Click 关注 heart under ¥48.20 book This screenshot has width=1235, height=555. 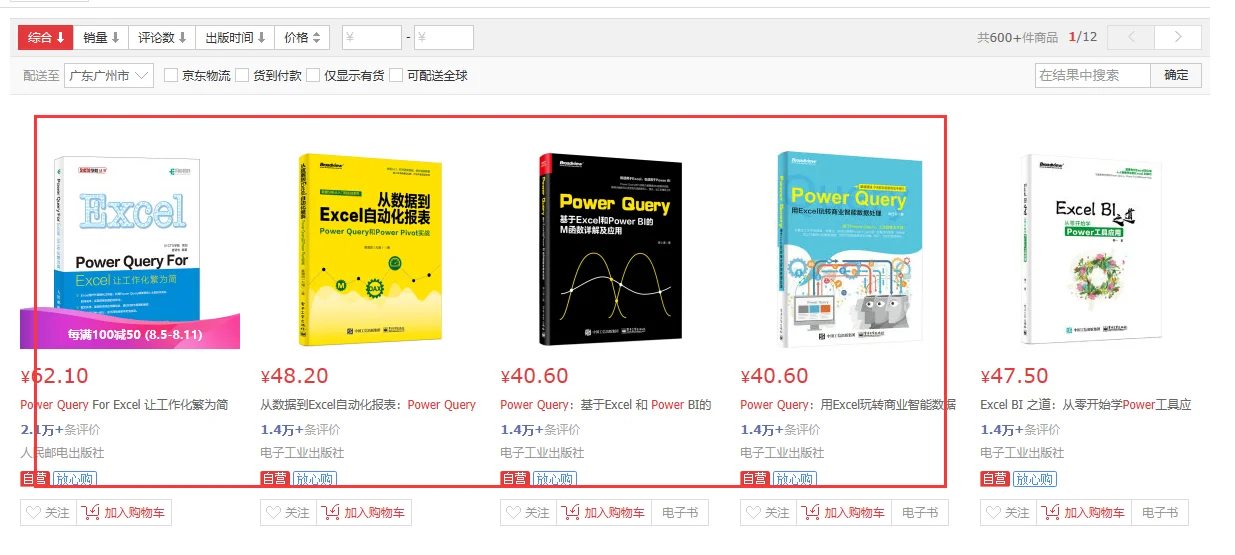pos(288,513)
